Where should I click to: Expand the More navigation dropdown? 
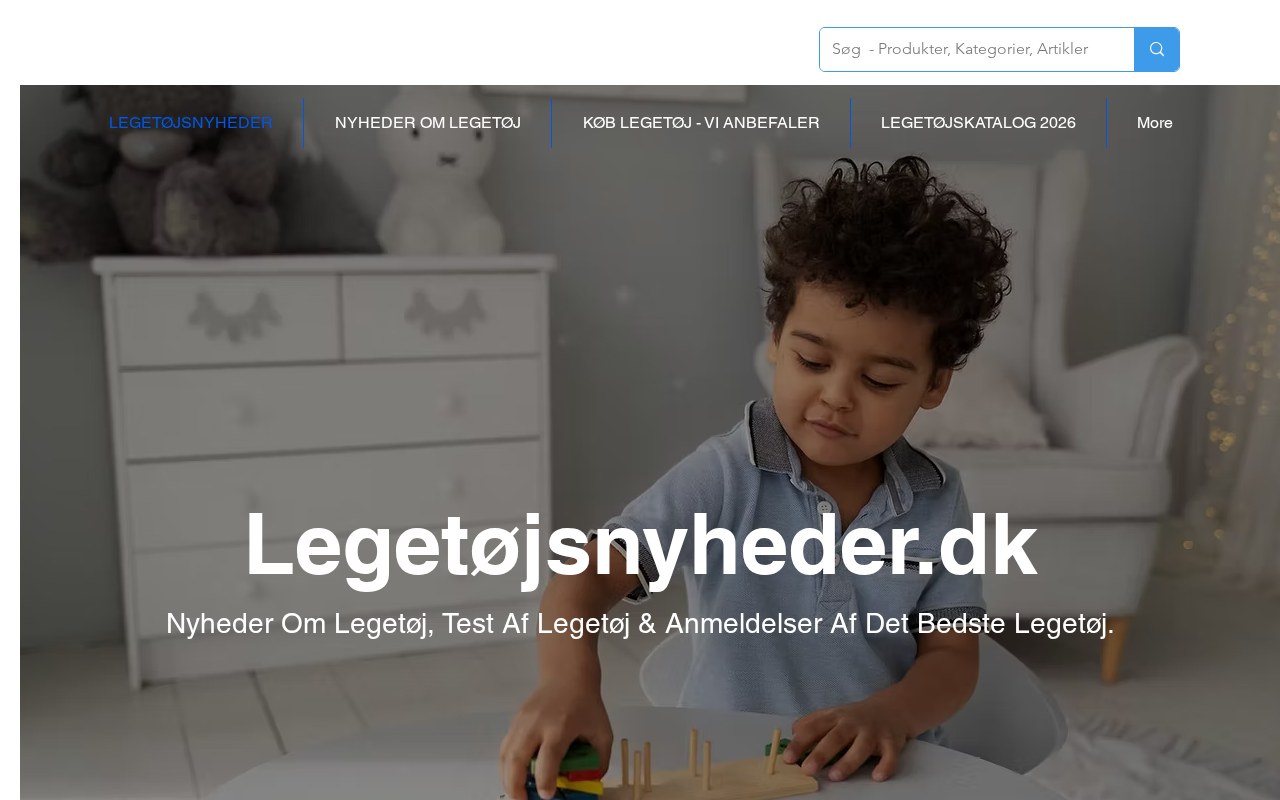click(1154, 123)
